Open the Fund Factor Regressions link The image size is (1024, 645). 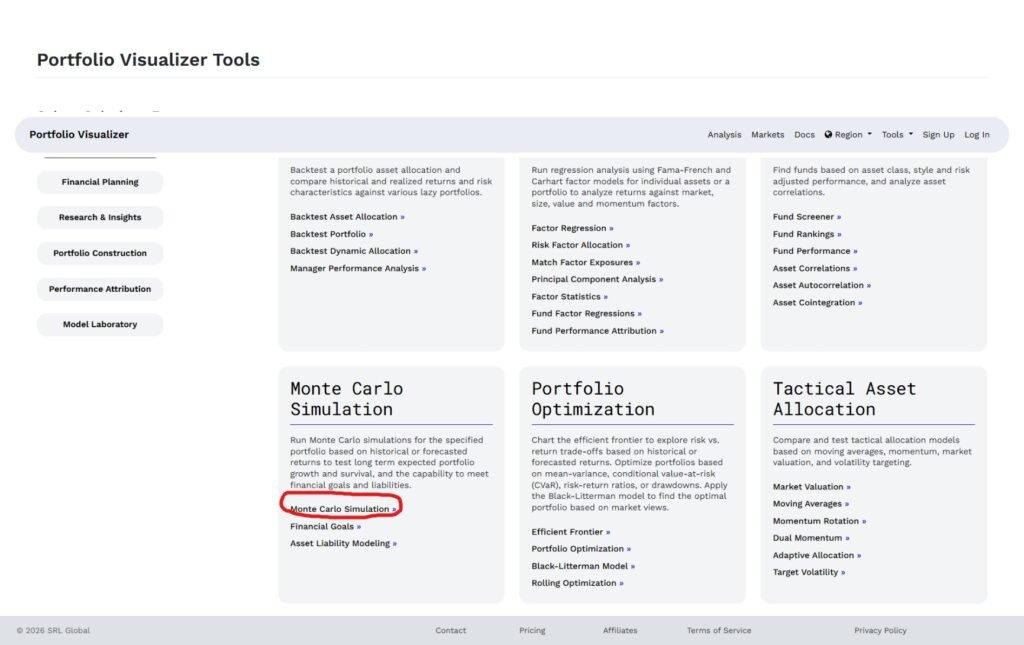point(586,313)
